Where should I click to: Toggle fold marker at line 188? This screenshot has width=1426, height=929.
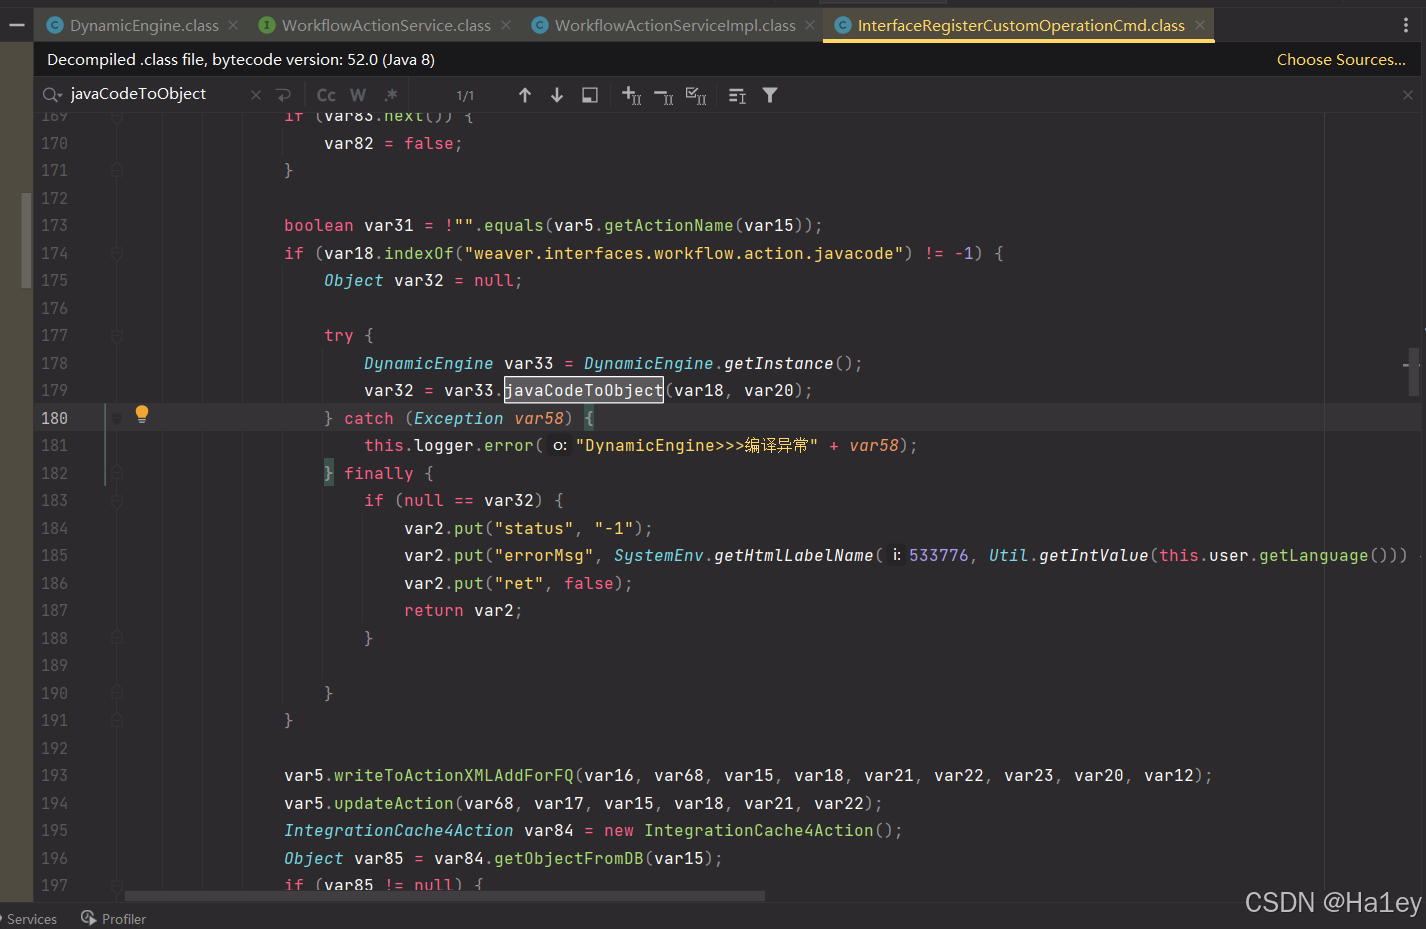(x=117, y=638)
